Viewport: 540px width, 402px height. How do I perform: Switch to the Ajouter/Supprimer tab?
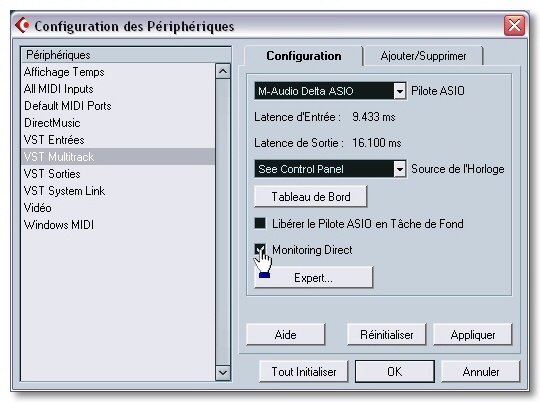[423, 56]
